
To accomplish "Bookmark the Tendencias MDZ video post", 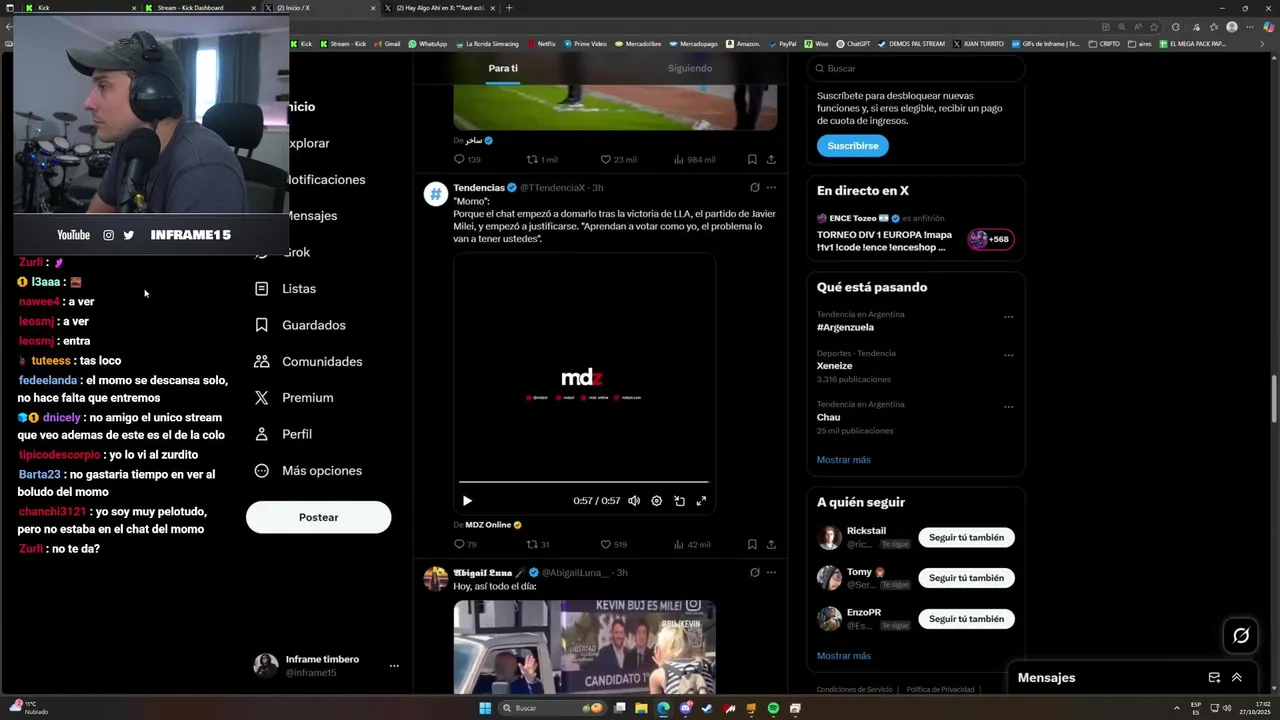I will pyautogui.click(x=752, y=545).
